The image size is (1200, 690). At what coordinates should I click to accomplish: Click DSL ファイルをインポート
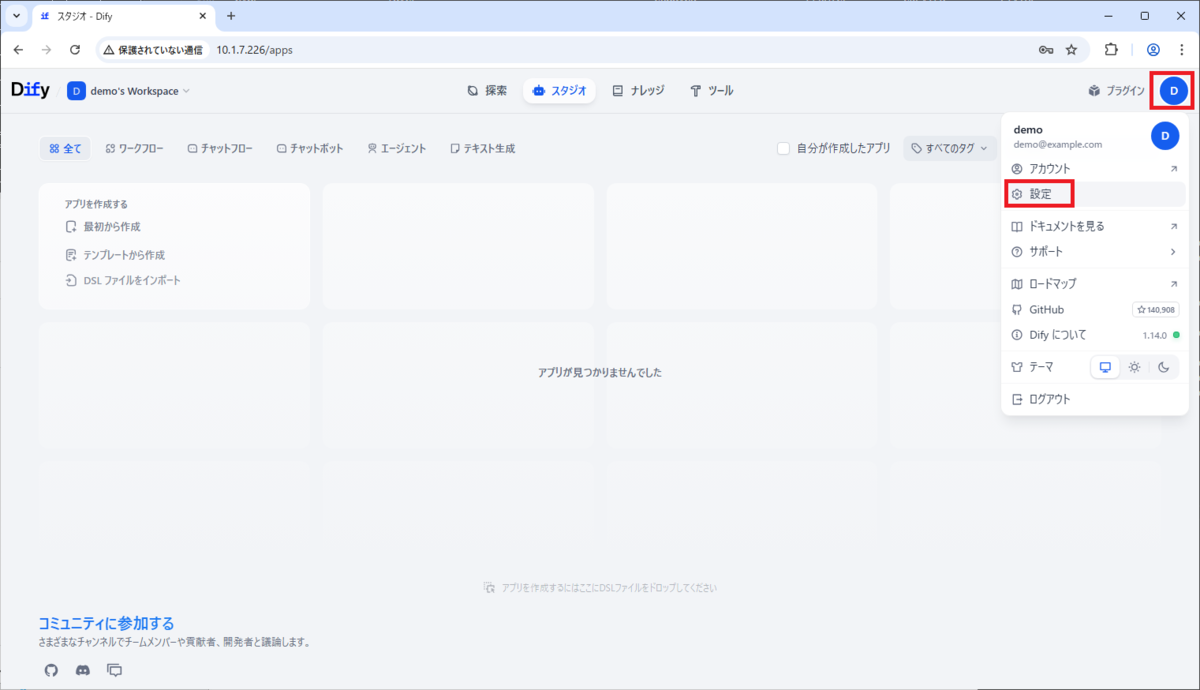point(123,281)
